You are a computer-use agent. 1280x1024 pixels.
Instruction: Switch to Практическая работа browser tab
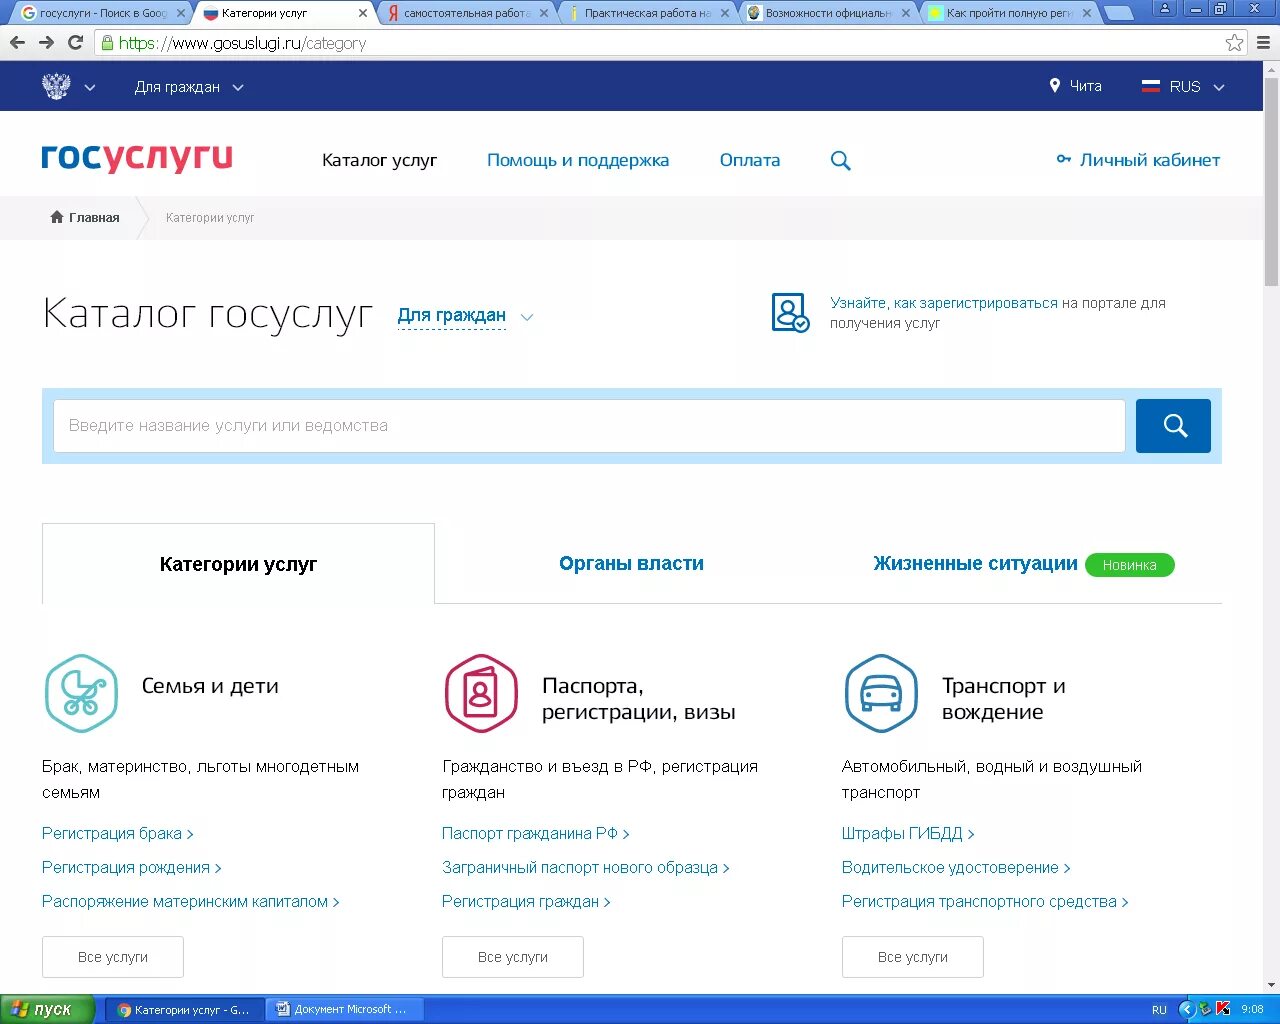[x=647, y=13]
